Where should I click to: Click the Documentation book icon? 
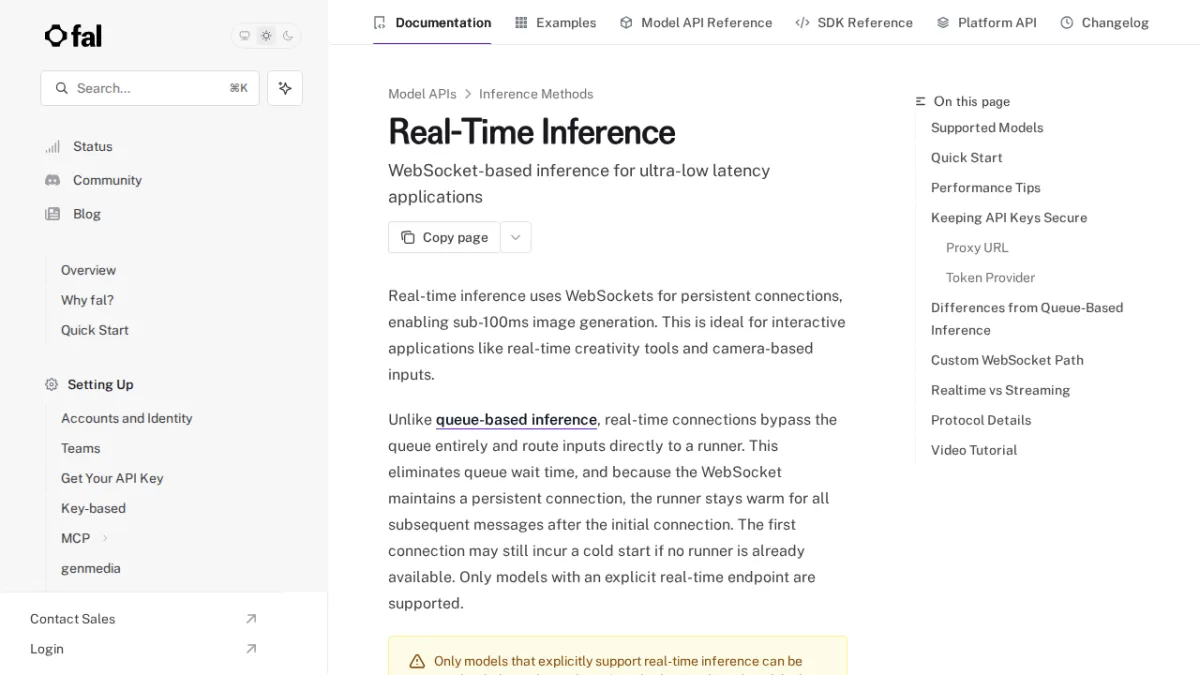379,22
